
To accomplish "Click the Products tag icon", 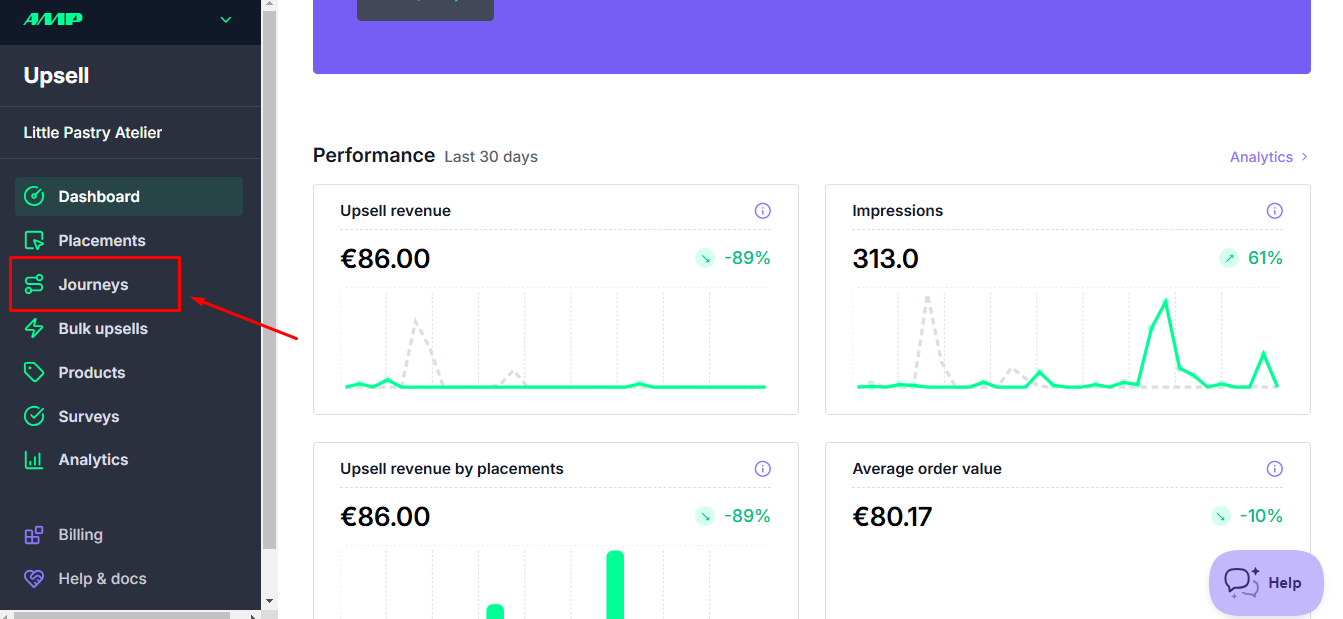I will [x=34, y=372].
